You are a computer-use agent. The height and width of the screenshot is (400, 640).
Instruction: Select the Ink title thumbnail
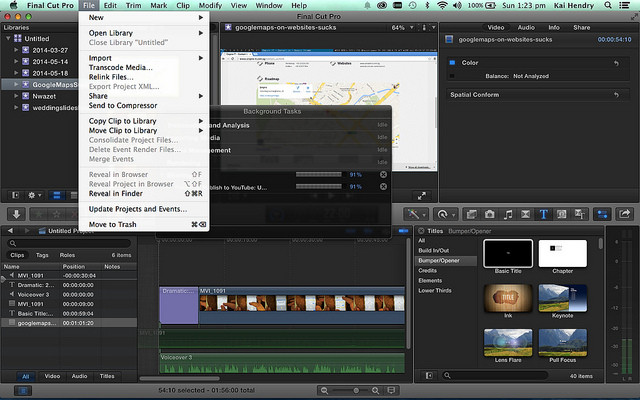508,298
